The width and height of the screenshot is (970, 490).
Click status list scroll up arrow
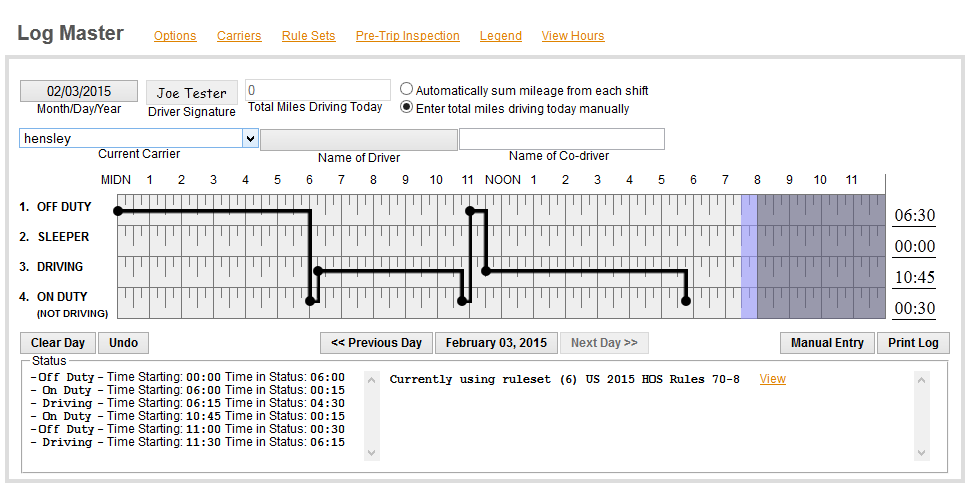pyautogui.click(x=372, y=380)
